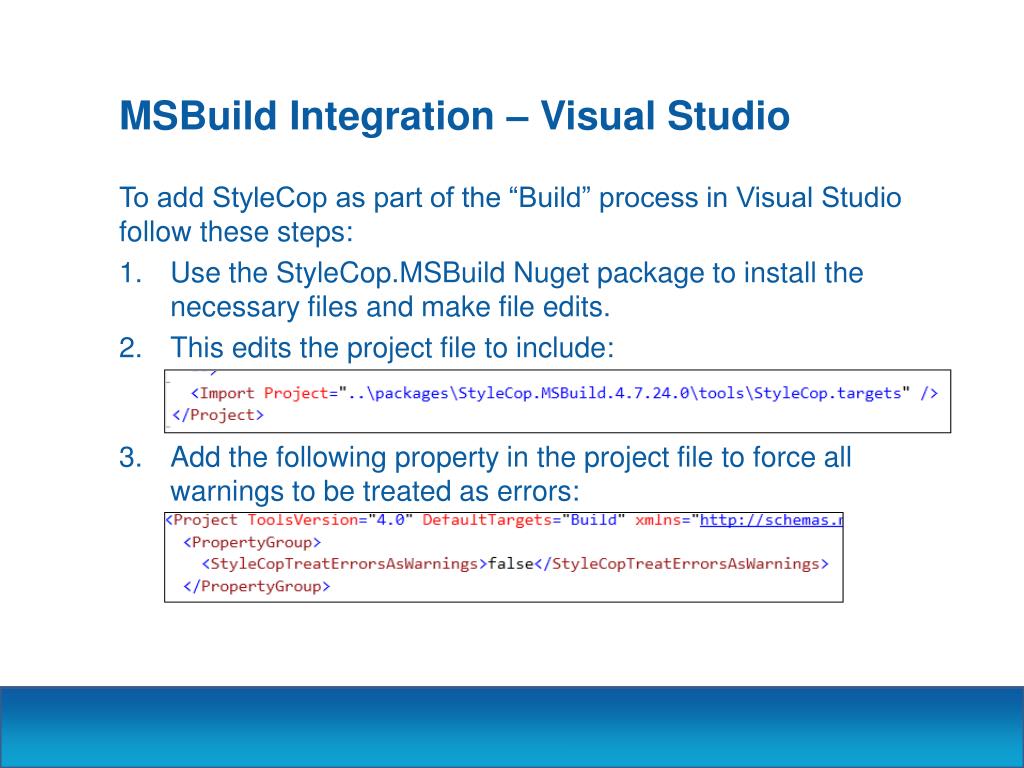This screenshot has height=768, width=1024.
Task: Open the http://schemas hyperlink in the xmlns attribute
Action: coord(771,520)
